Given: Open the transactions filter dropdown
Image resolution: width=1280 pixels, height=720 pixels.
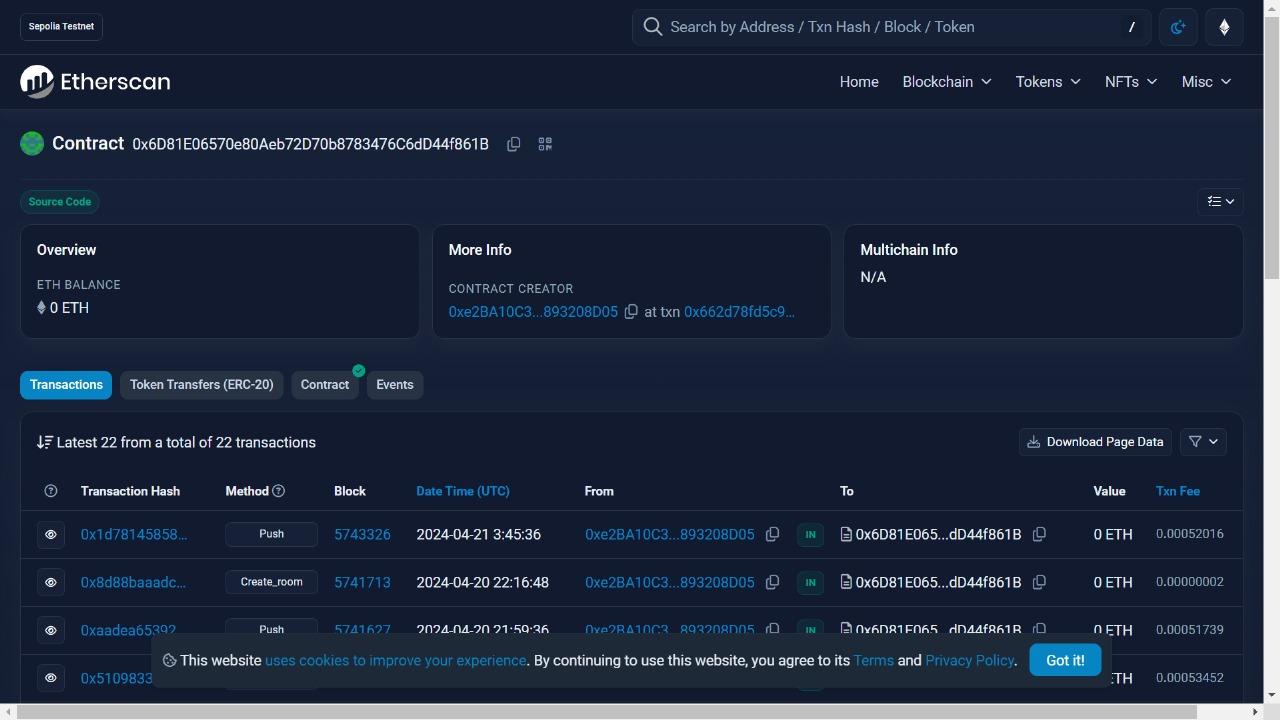Looking at the screenshot, I should pos(1203,442).
